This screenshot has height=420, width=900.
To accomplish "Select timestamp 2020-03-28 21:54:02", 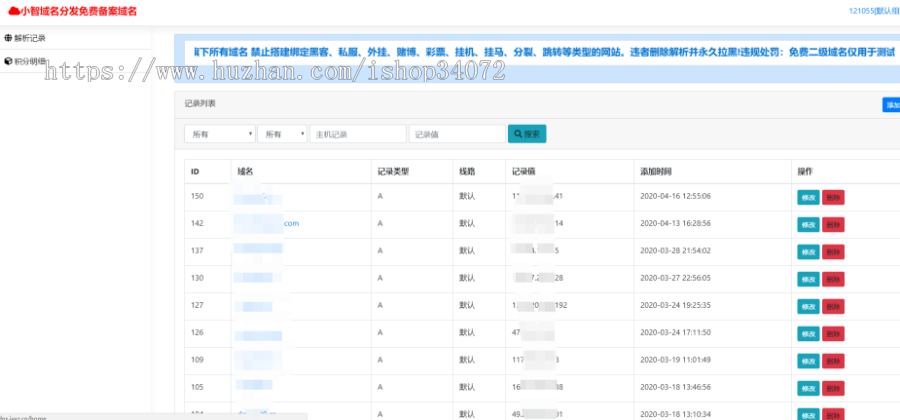I will click(676, 251).
